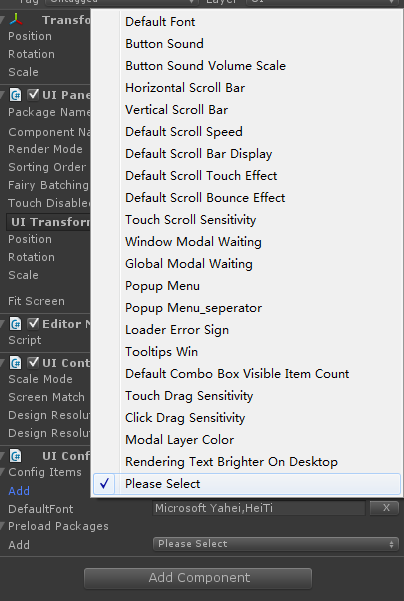Open the Preload Packages Please Select dropdown
The image size is (404, 601).
pyautogui.click(x=276, y=544)
